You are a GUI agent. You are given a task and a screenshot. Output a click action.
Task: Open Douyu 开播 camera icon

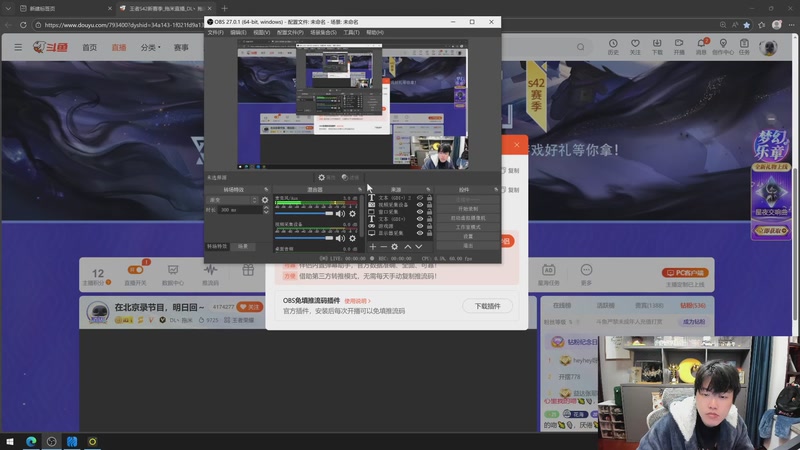click(x=679, y=47)
